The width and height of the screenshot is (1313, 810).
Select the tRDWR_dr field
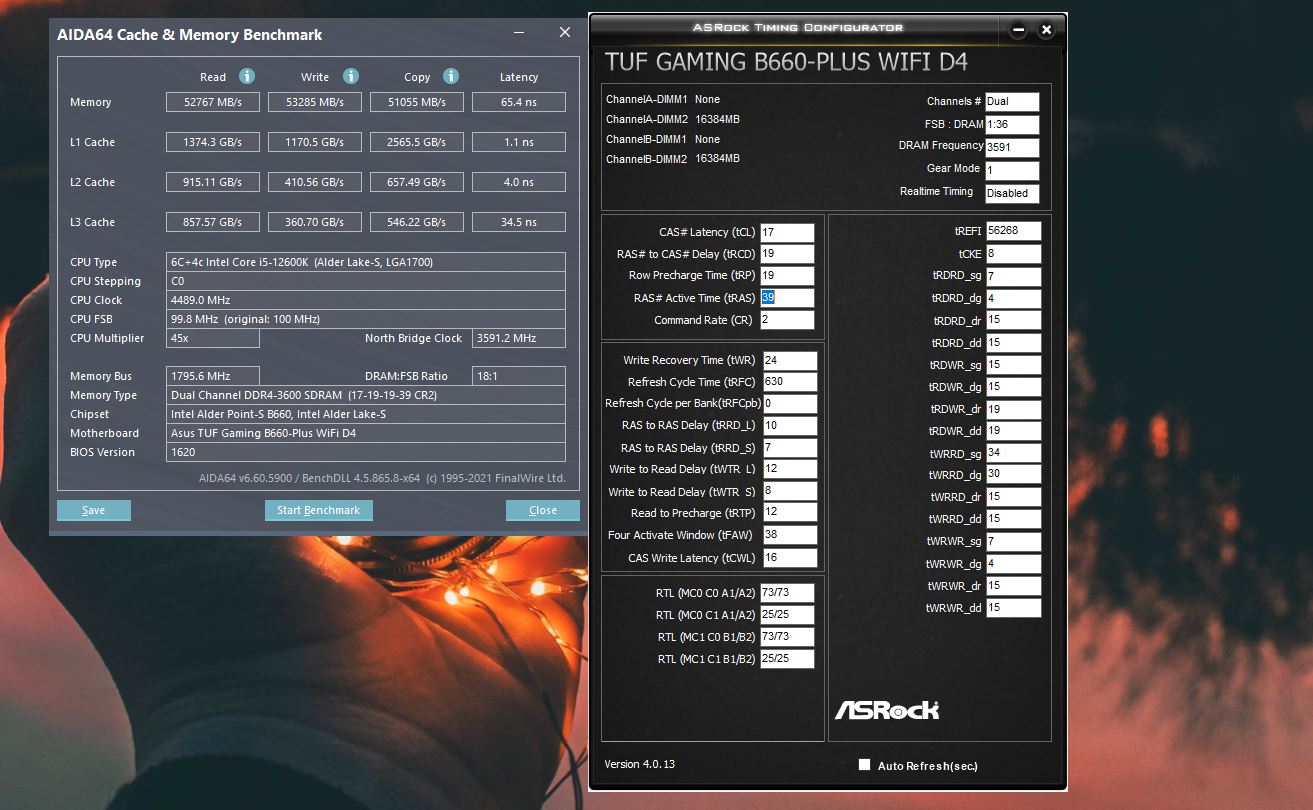1014,409
